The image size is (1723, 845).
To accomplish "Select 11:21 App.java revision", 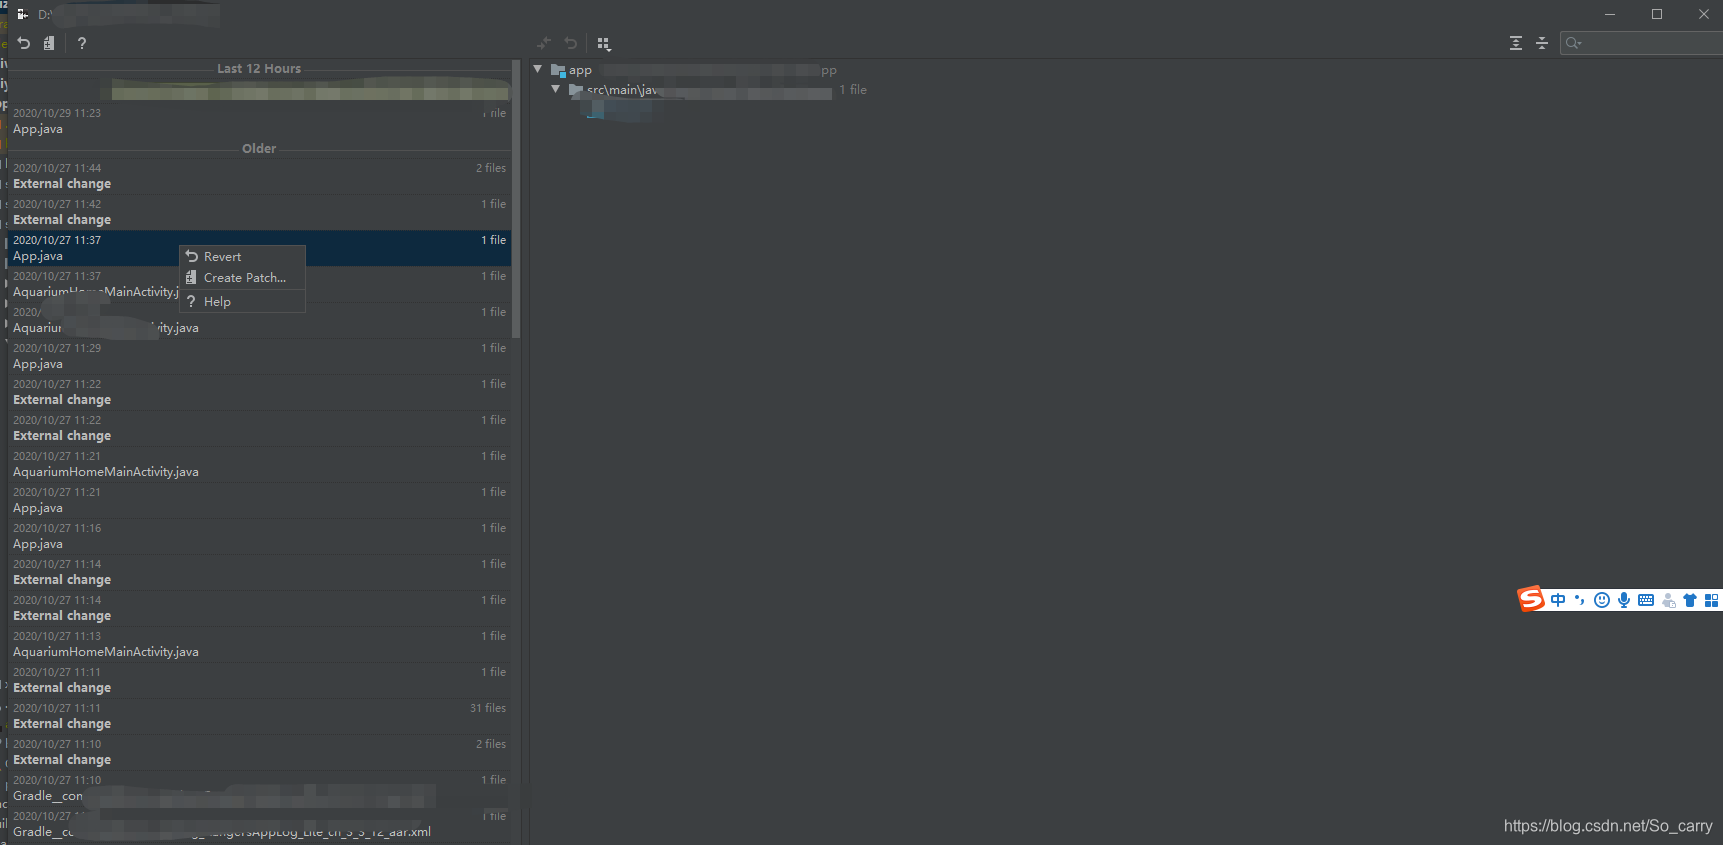I will coord(259,500).
